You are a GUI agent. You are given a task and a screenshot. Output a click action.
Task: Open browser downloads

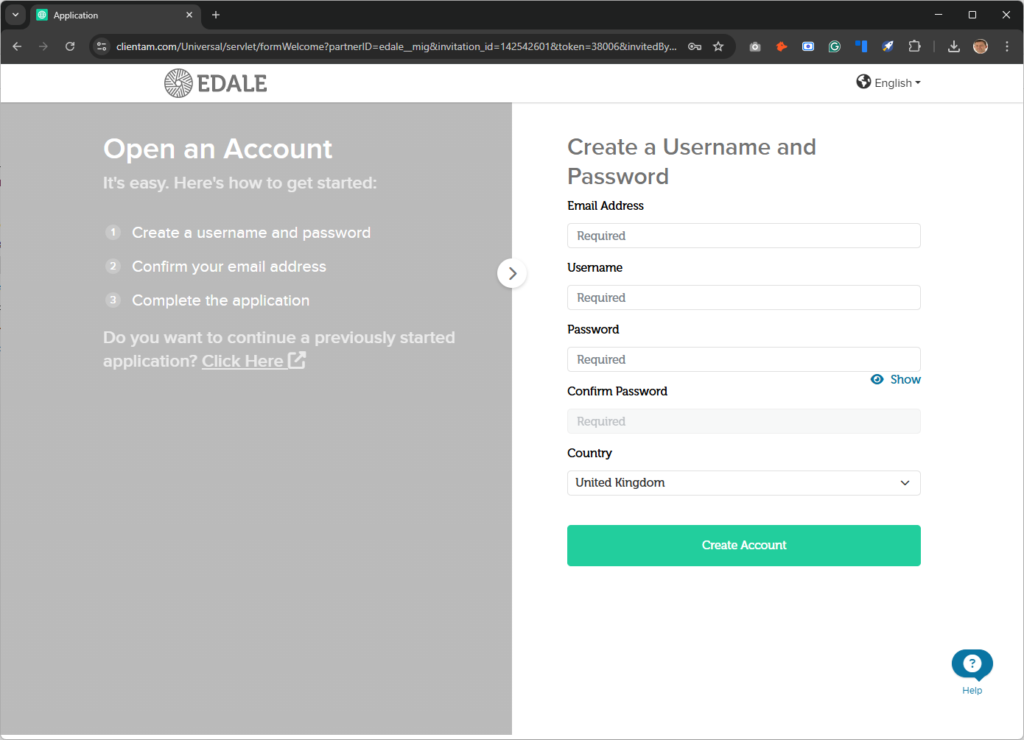coord(953,46)
